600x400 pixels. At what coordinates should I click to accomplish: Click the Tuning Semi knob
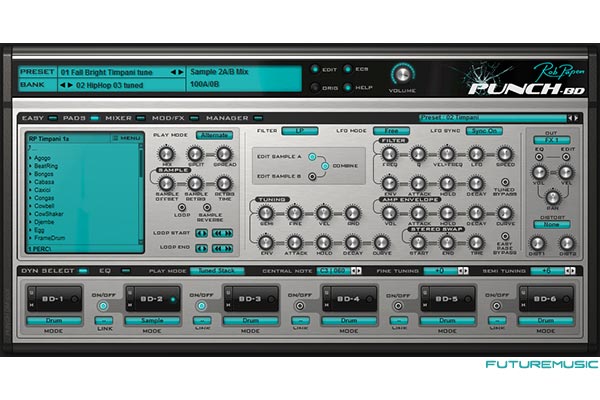coord(266,213)
